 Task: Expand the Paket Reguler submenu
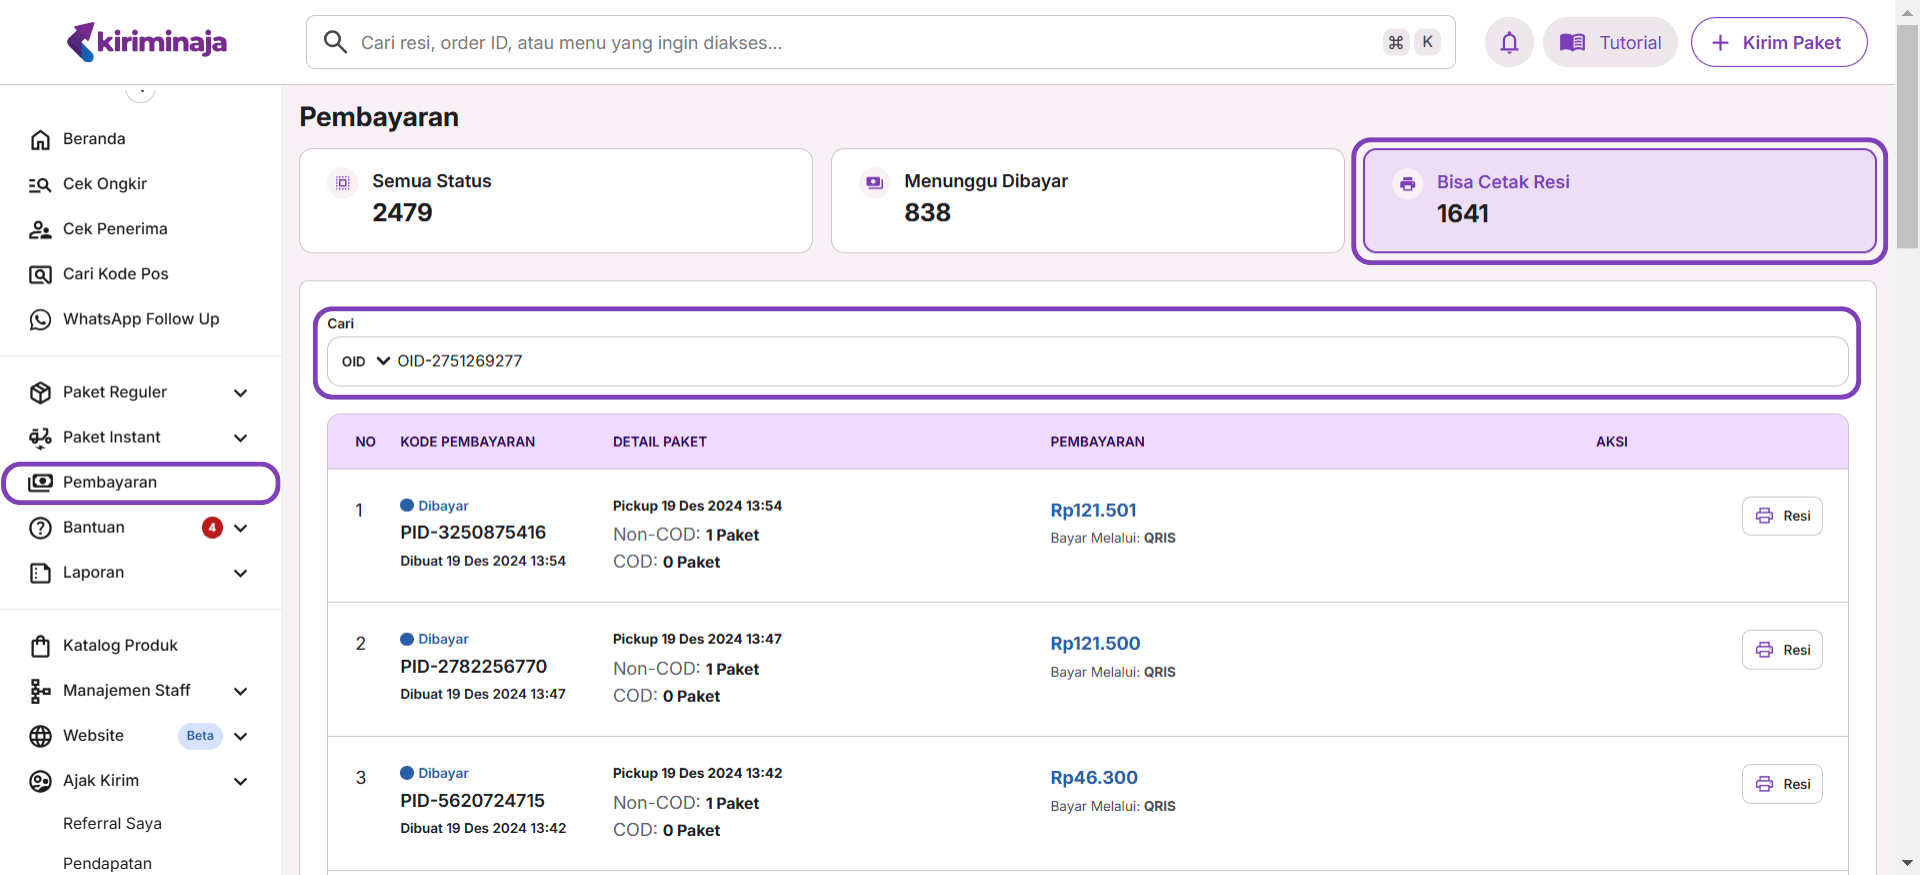(x=240, y=393)
